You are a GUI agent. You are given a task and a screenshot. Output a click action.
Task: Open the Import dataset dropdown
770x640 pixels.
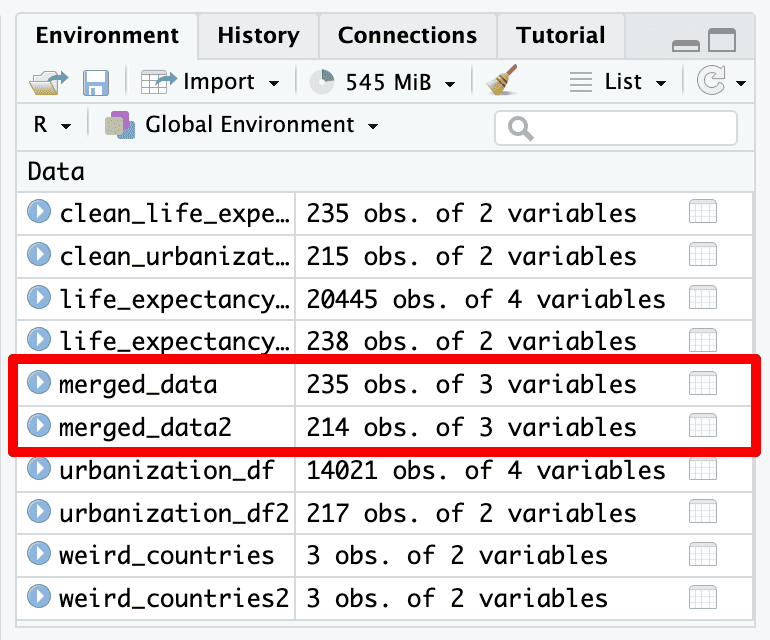(211, 82)
